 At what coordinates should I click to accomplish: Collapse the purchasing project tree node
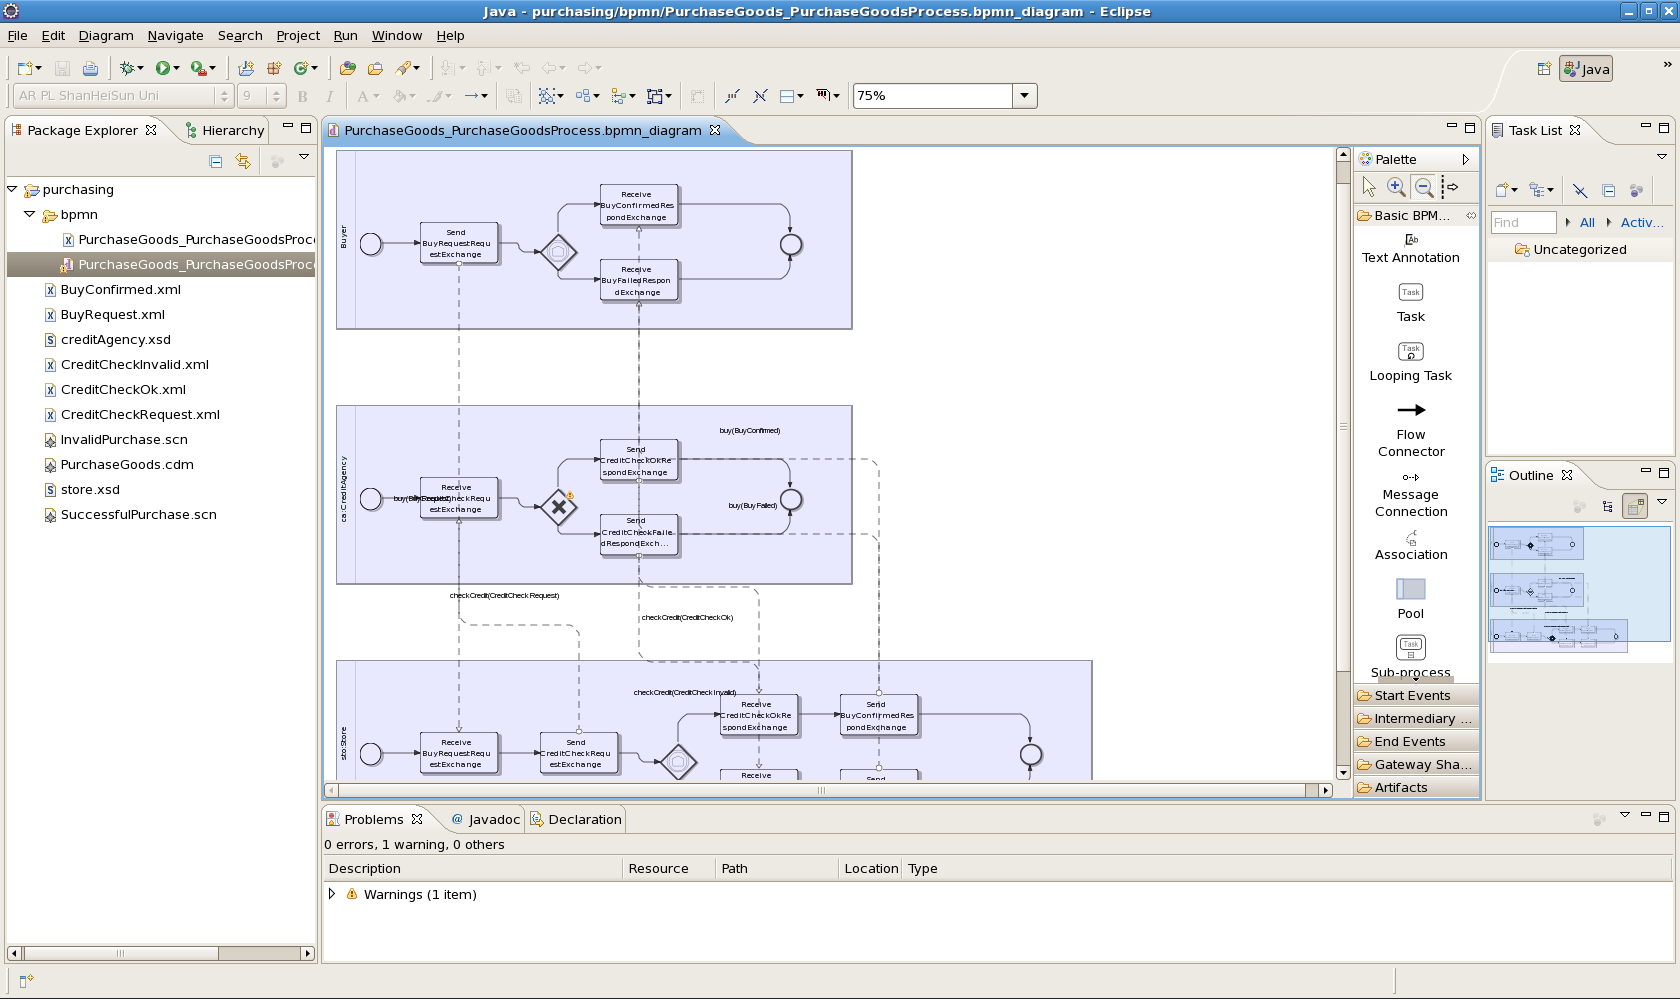tap(12, 189)
